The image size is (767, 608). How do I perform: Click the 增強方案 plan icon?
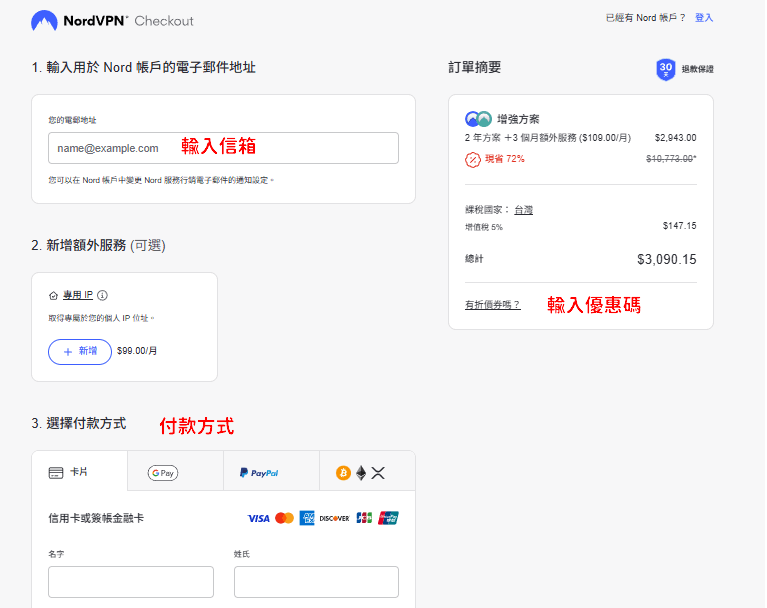(x=478, y=119)
